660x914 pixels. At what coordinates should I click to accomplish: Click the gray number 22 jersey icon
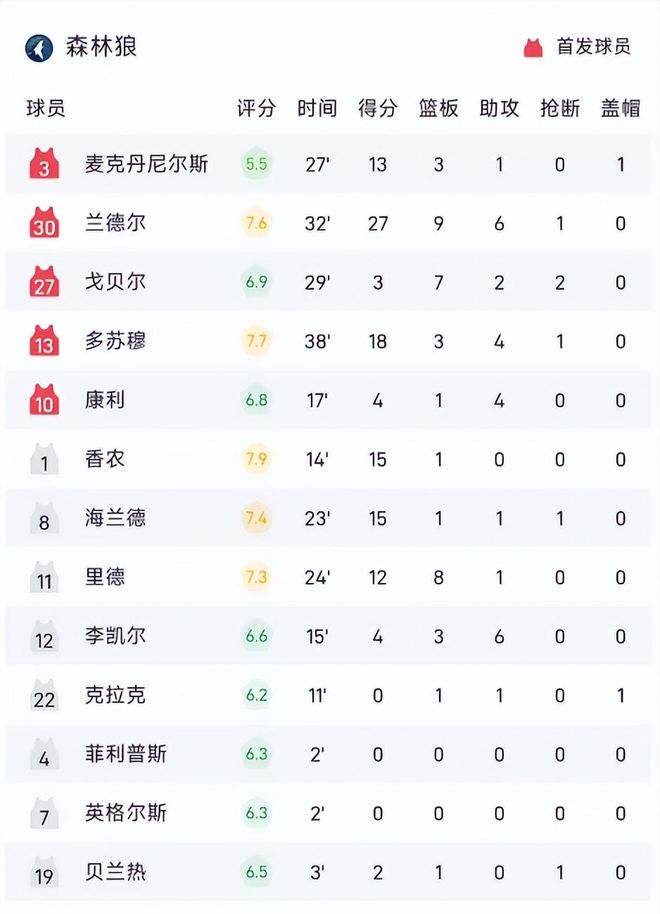coord(44,695)
